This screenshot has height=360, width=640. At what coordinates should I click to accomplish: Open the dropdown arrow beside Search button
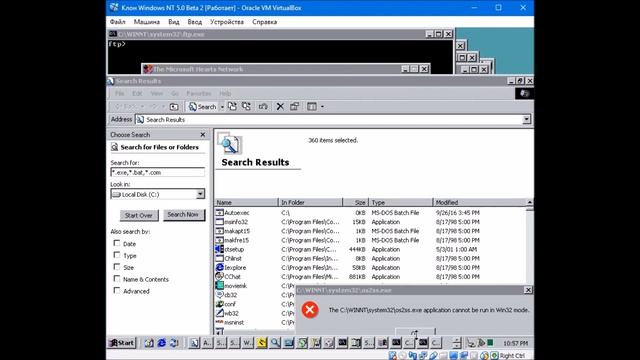coord(222,107)
